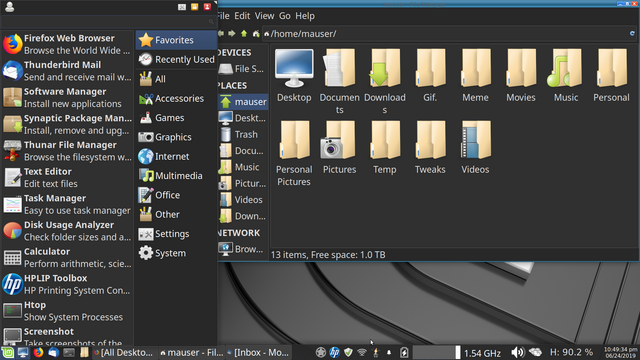Open View menu in file manager
640x360 pixels.
tap(264, 16)
